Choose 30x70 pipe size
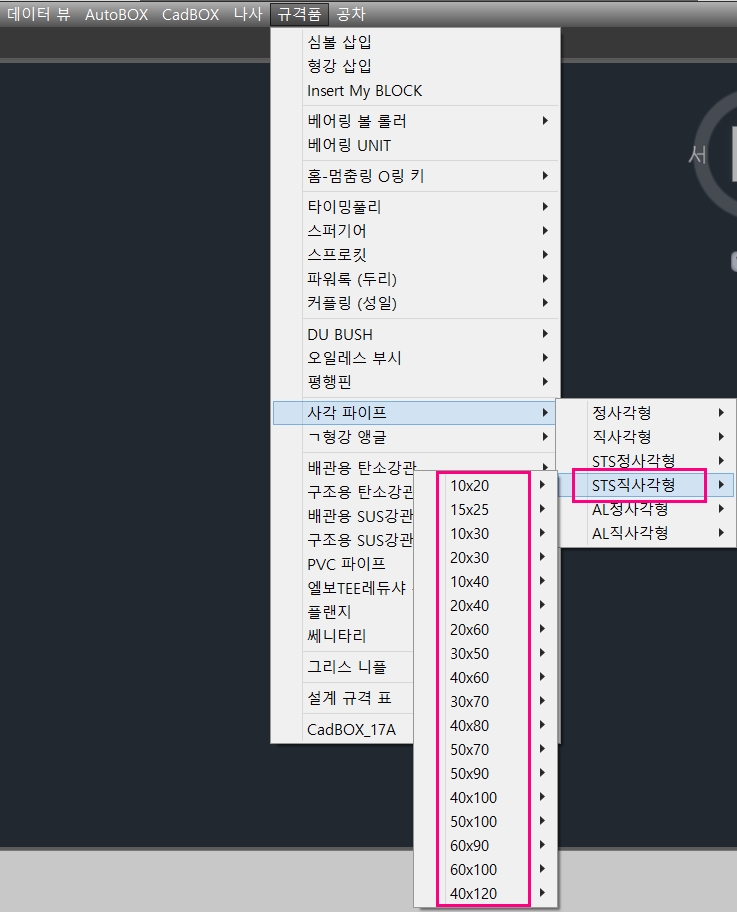Screen dimensions: 737x912 click(x=486, y=701)
